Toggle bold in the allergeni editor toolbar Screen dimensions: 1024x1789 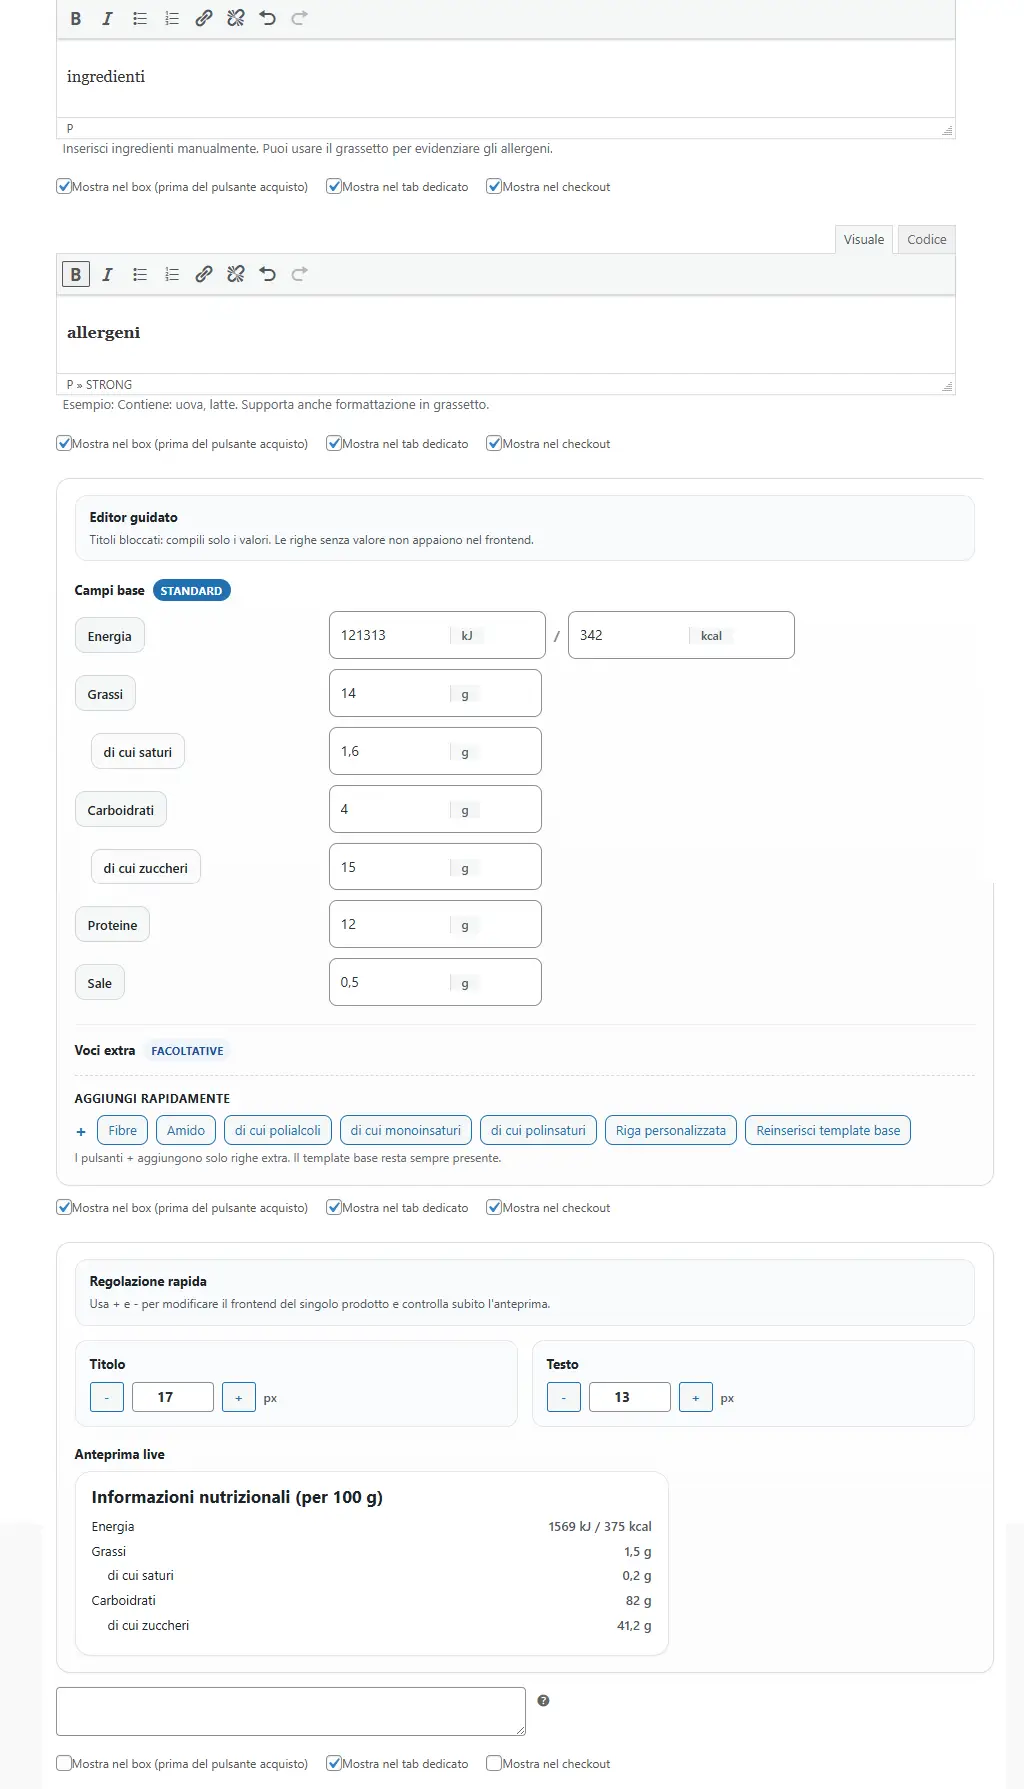[x=76, y=274]
